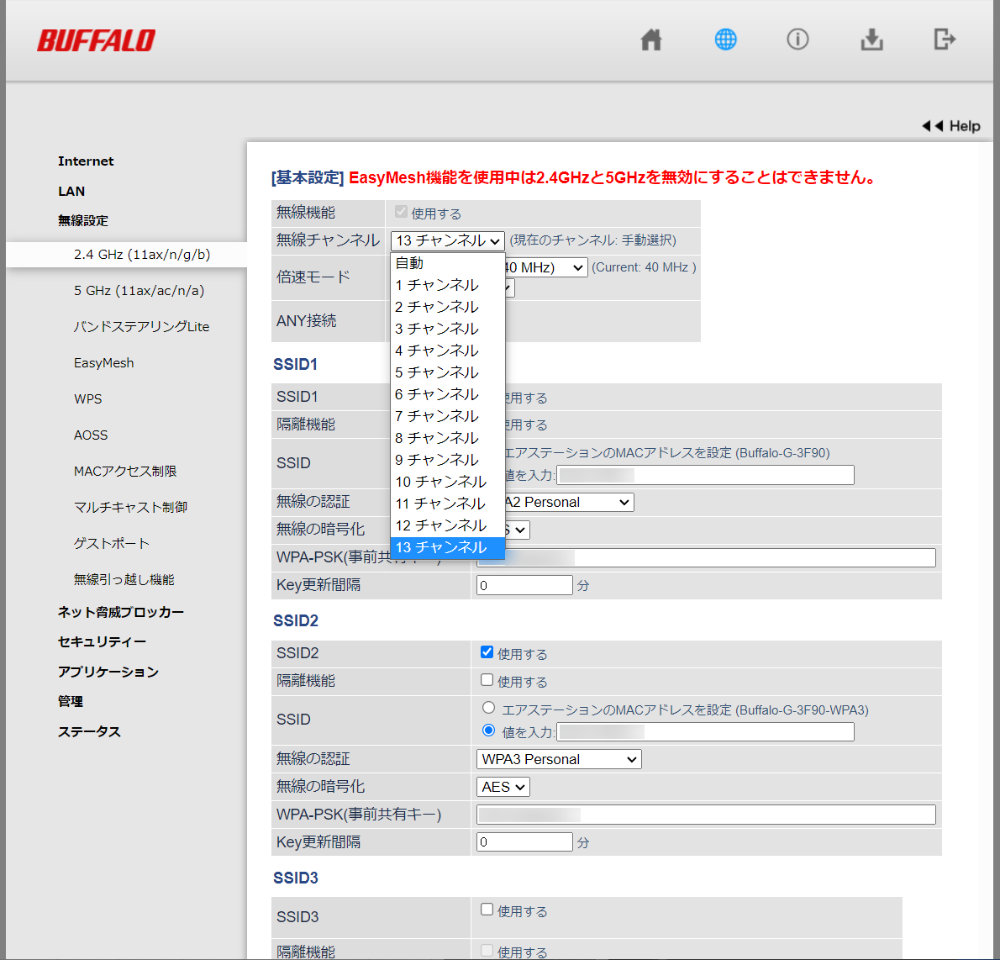1000x960 pixels.
Task: Open バンドステアリングLite page
Action: [141, 327]
